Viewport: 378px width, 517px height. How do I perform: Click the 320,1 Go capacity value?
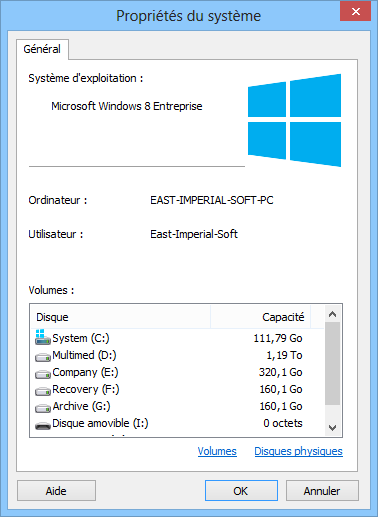[281, 372]
